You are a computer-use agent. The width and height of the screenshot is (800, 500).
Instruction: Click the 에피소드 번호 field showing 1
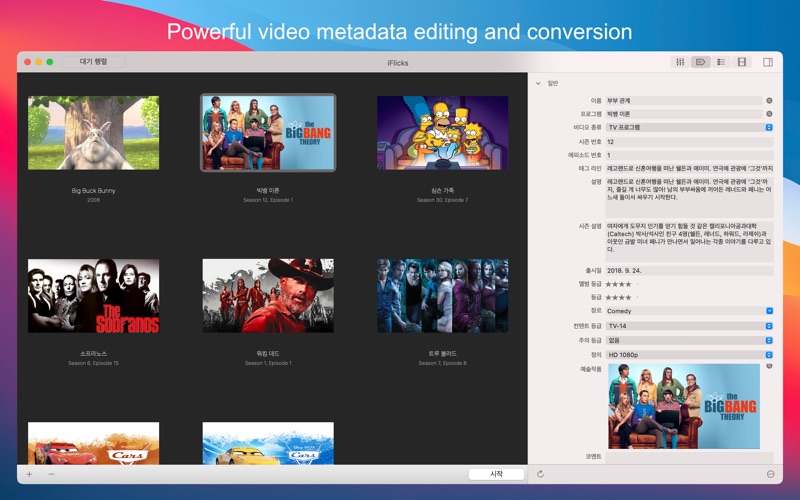(689, 155)
